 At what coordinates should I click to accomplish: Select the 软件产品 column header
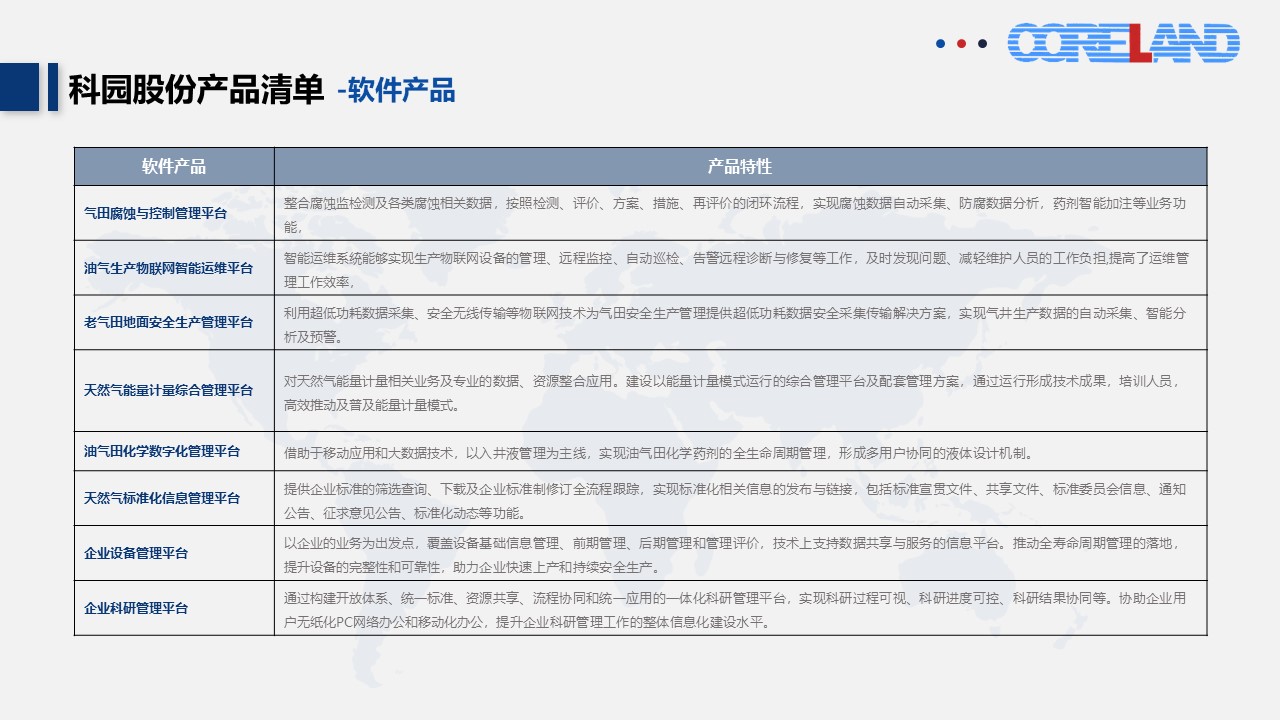pos(174,167)
